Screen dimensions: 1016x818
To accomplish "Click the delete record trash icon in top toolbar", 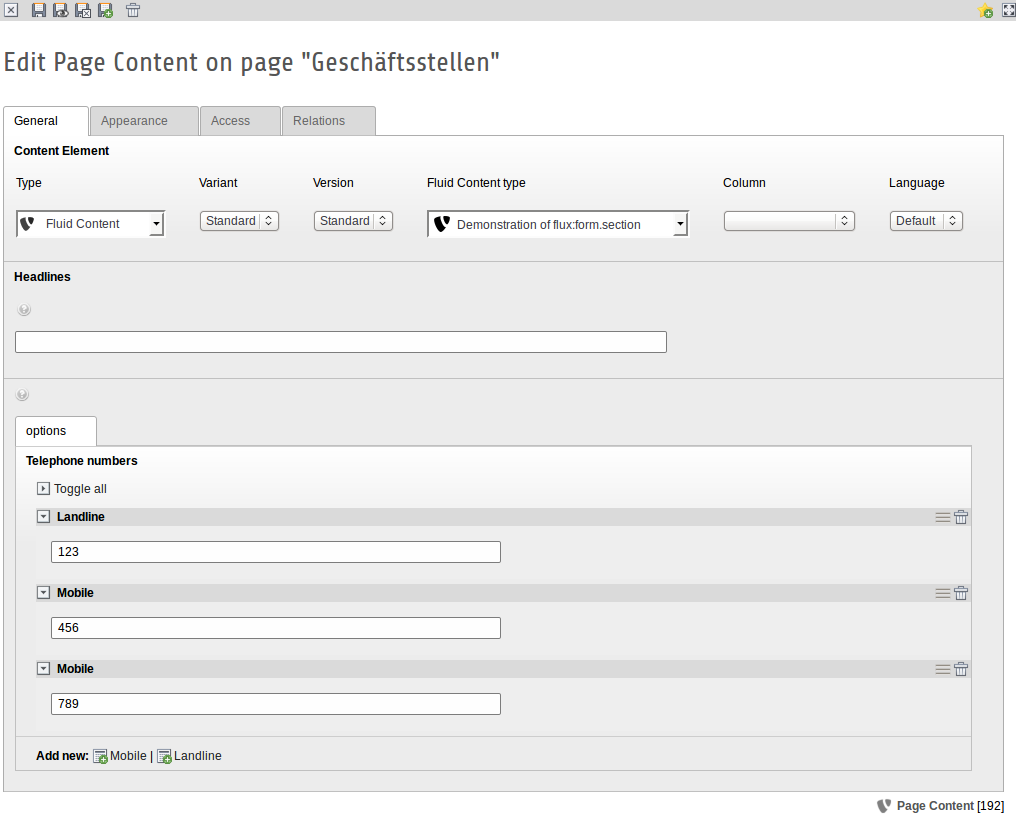I will 133,11.
